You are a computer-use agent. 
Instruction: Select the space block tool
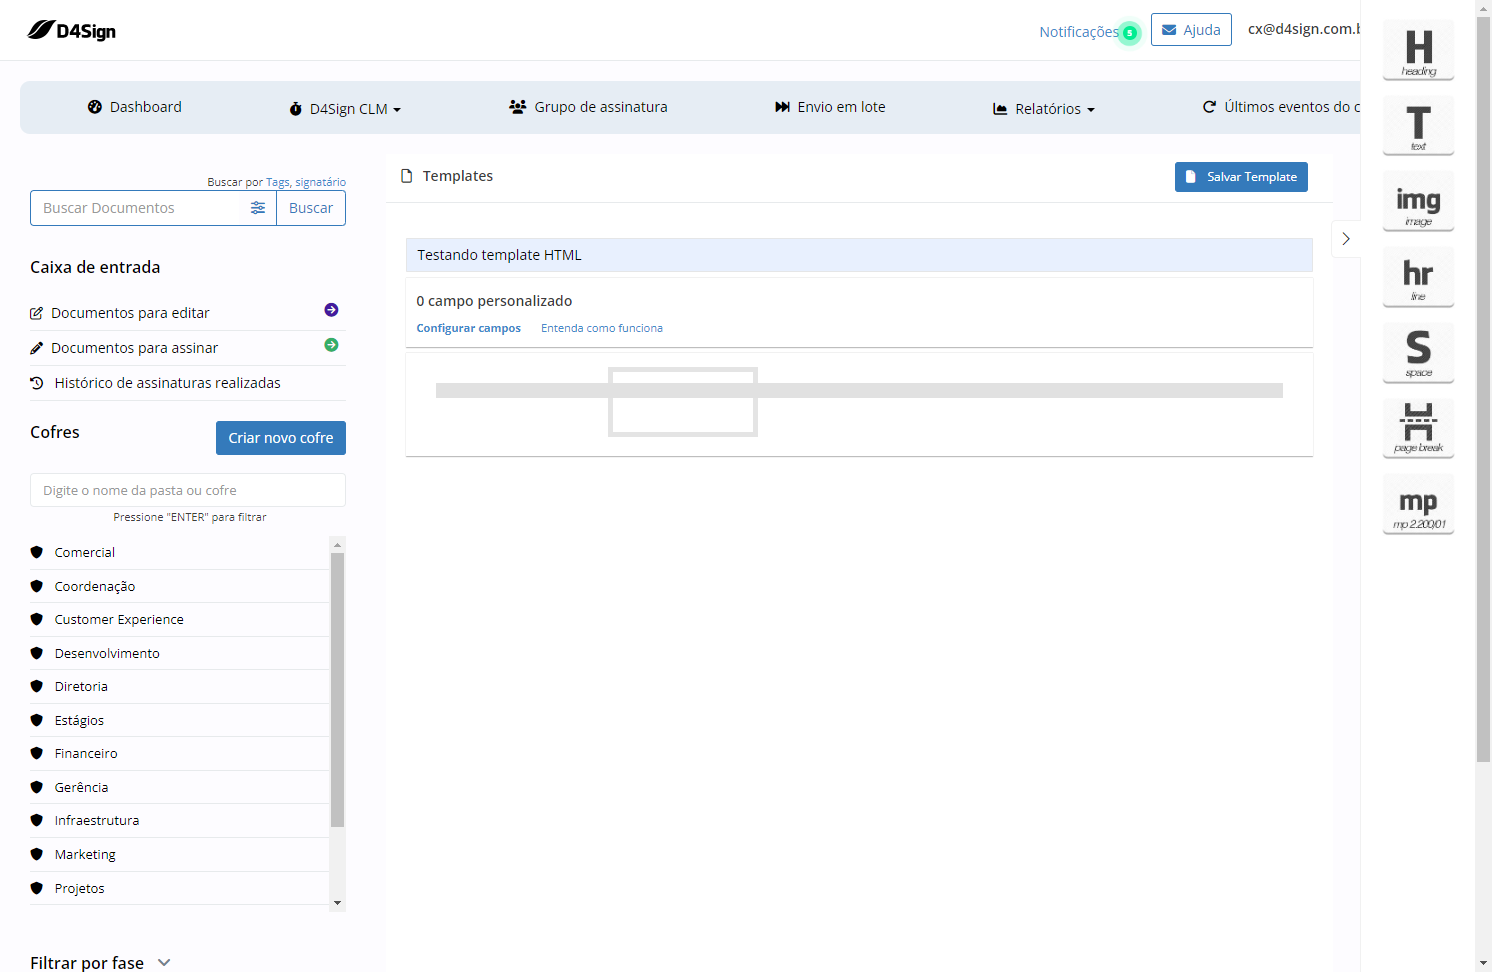coord(1418,353)
